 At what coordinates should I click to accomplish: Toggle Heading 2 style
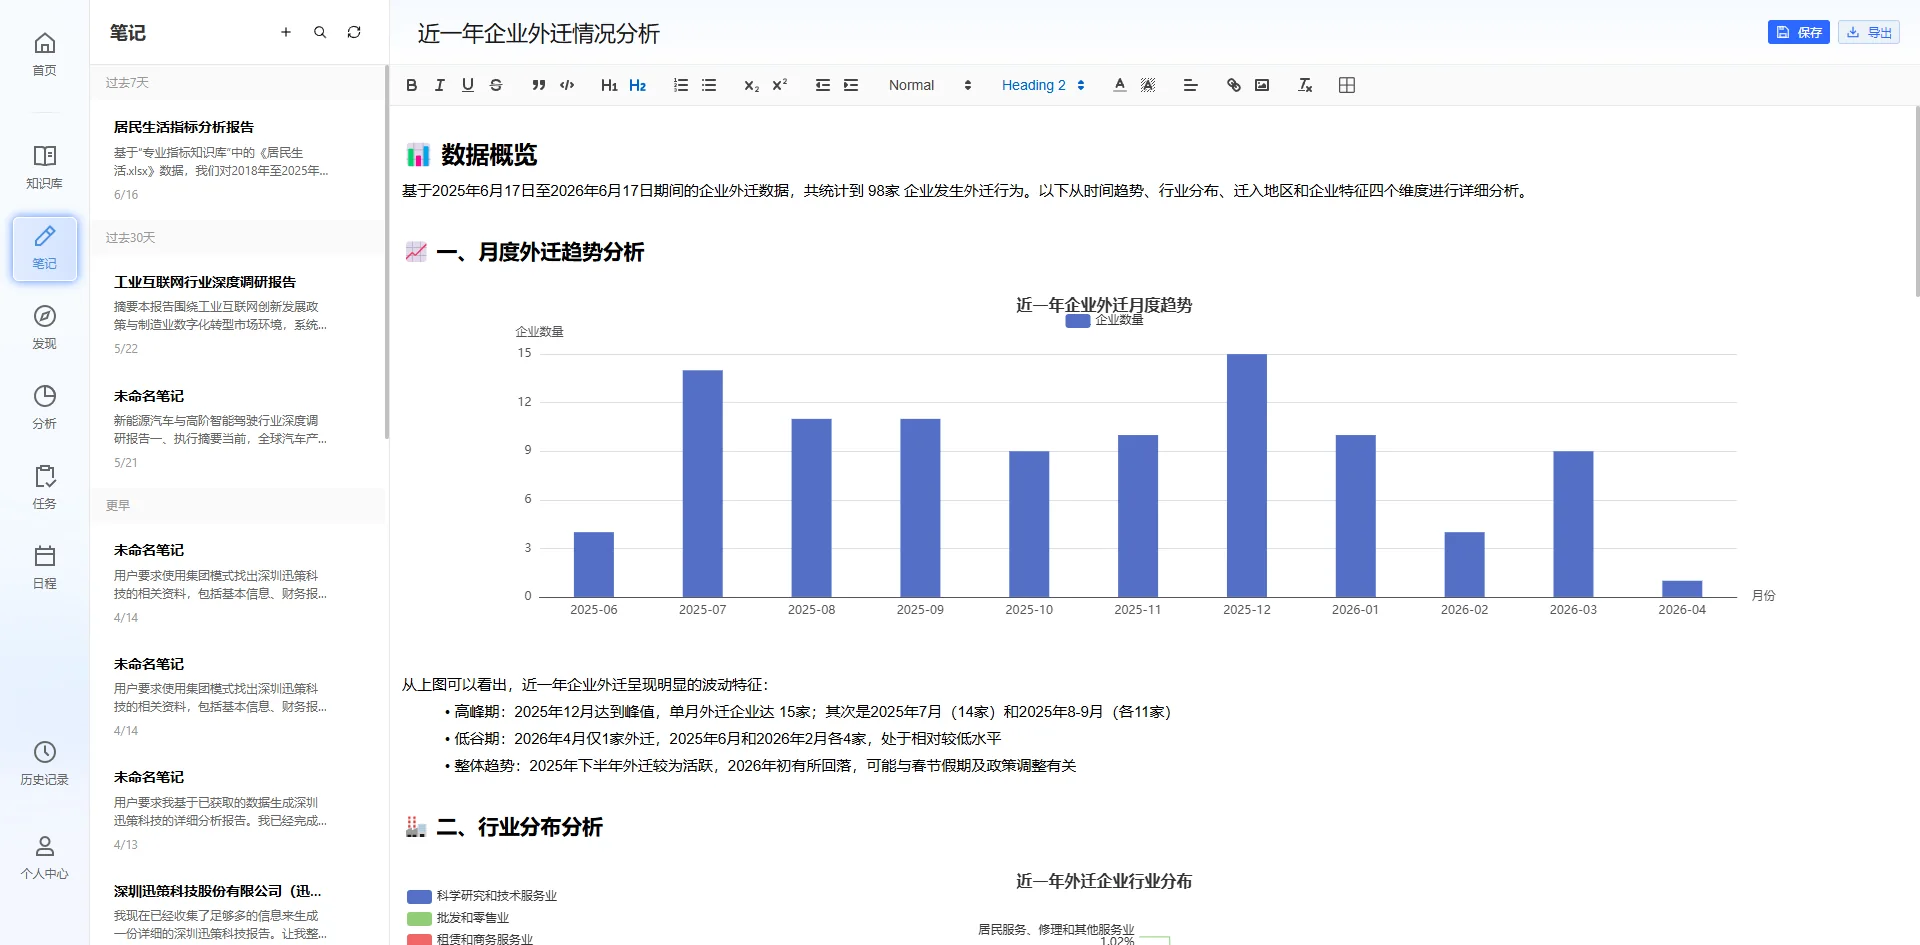coord(637,85)
